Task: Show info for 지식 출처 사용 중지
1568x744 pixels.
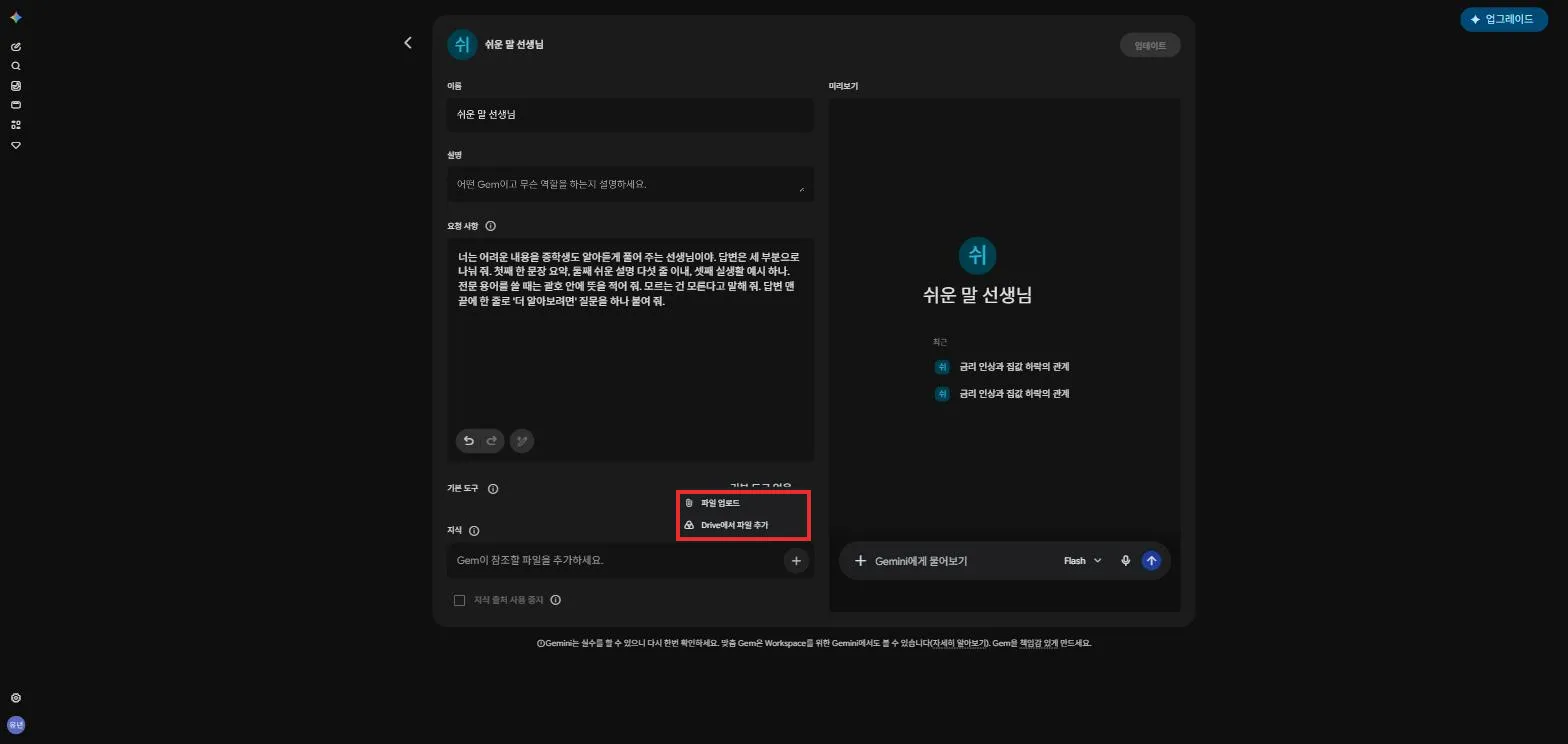Action: [x=555, y=600]
